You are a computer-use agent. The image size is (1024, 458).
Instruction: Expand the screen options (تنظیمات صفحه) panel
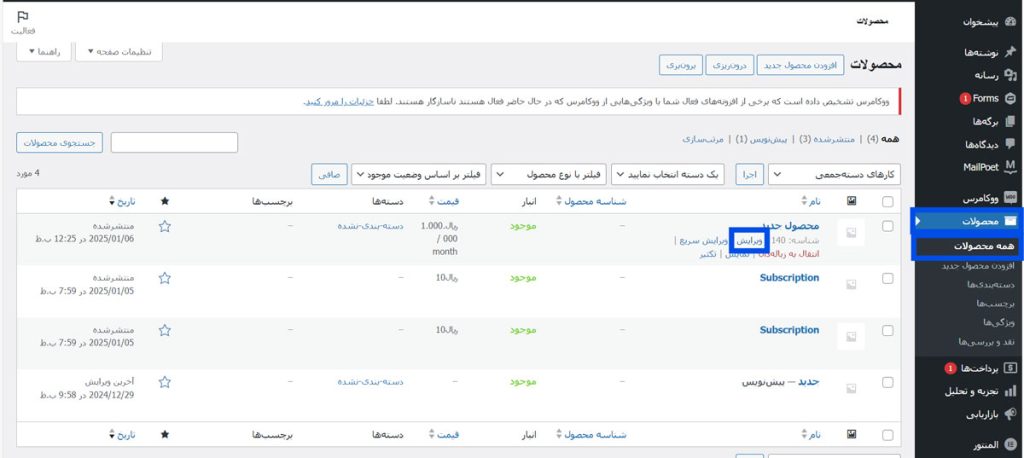point(118,52)
